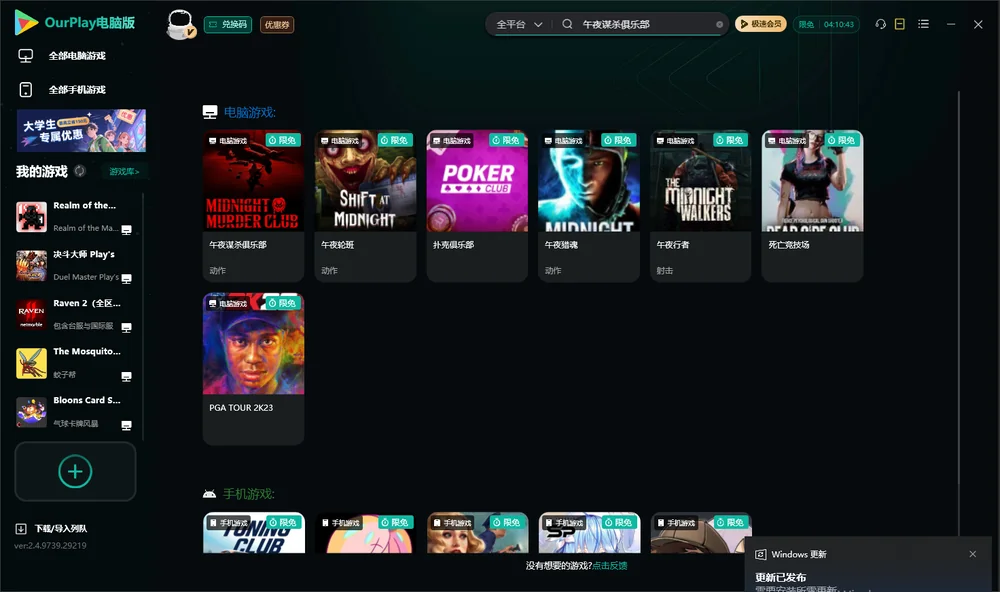The width and height of the screenshot is (1000, 592).
Task: Open the 午夜谋杀俱乐部 game card
Action: click(x=253, y=205)
